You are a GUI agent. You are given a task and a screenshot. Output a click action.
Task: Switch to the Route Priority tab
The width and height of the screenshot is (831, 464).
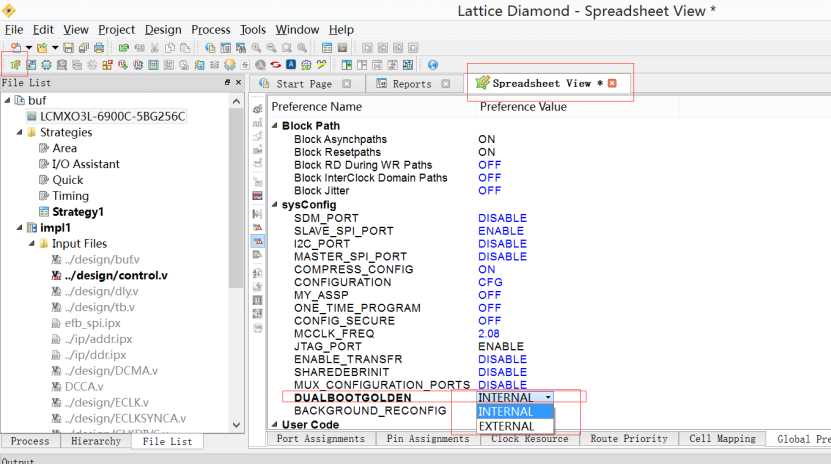click(629, 439)
